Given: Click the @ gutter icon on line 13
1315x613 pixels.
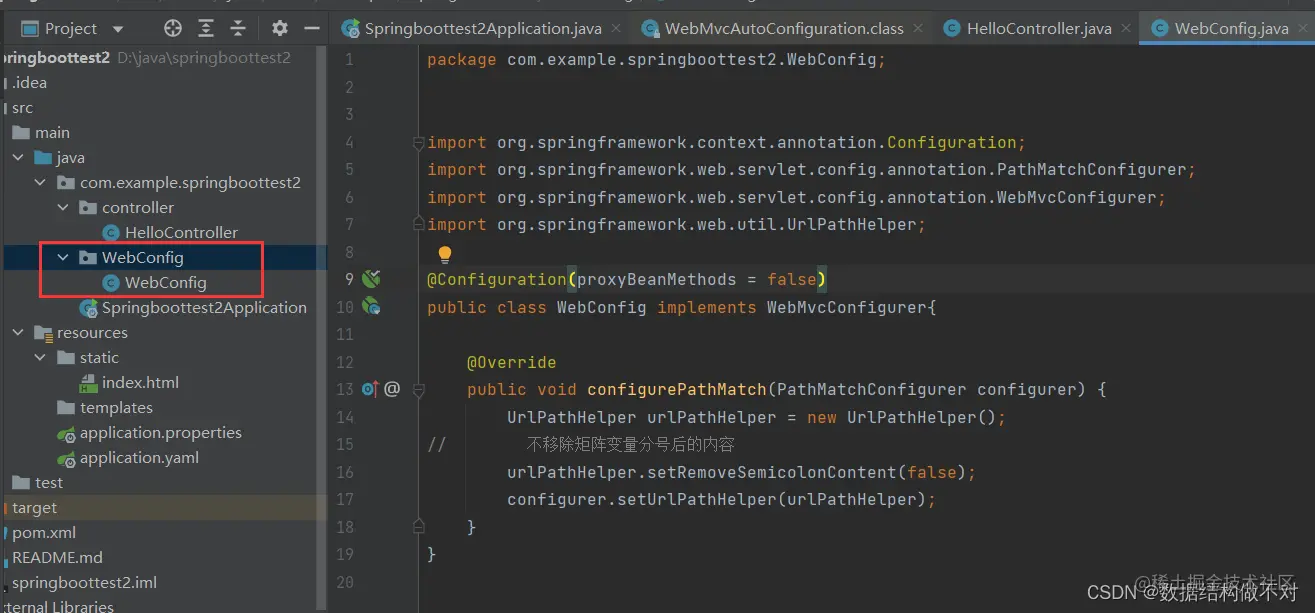Looking at the screenshot, I should pyautogui.click(x=392, y=389).
